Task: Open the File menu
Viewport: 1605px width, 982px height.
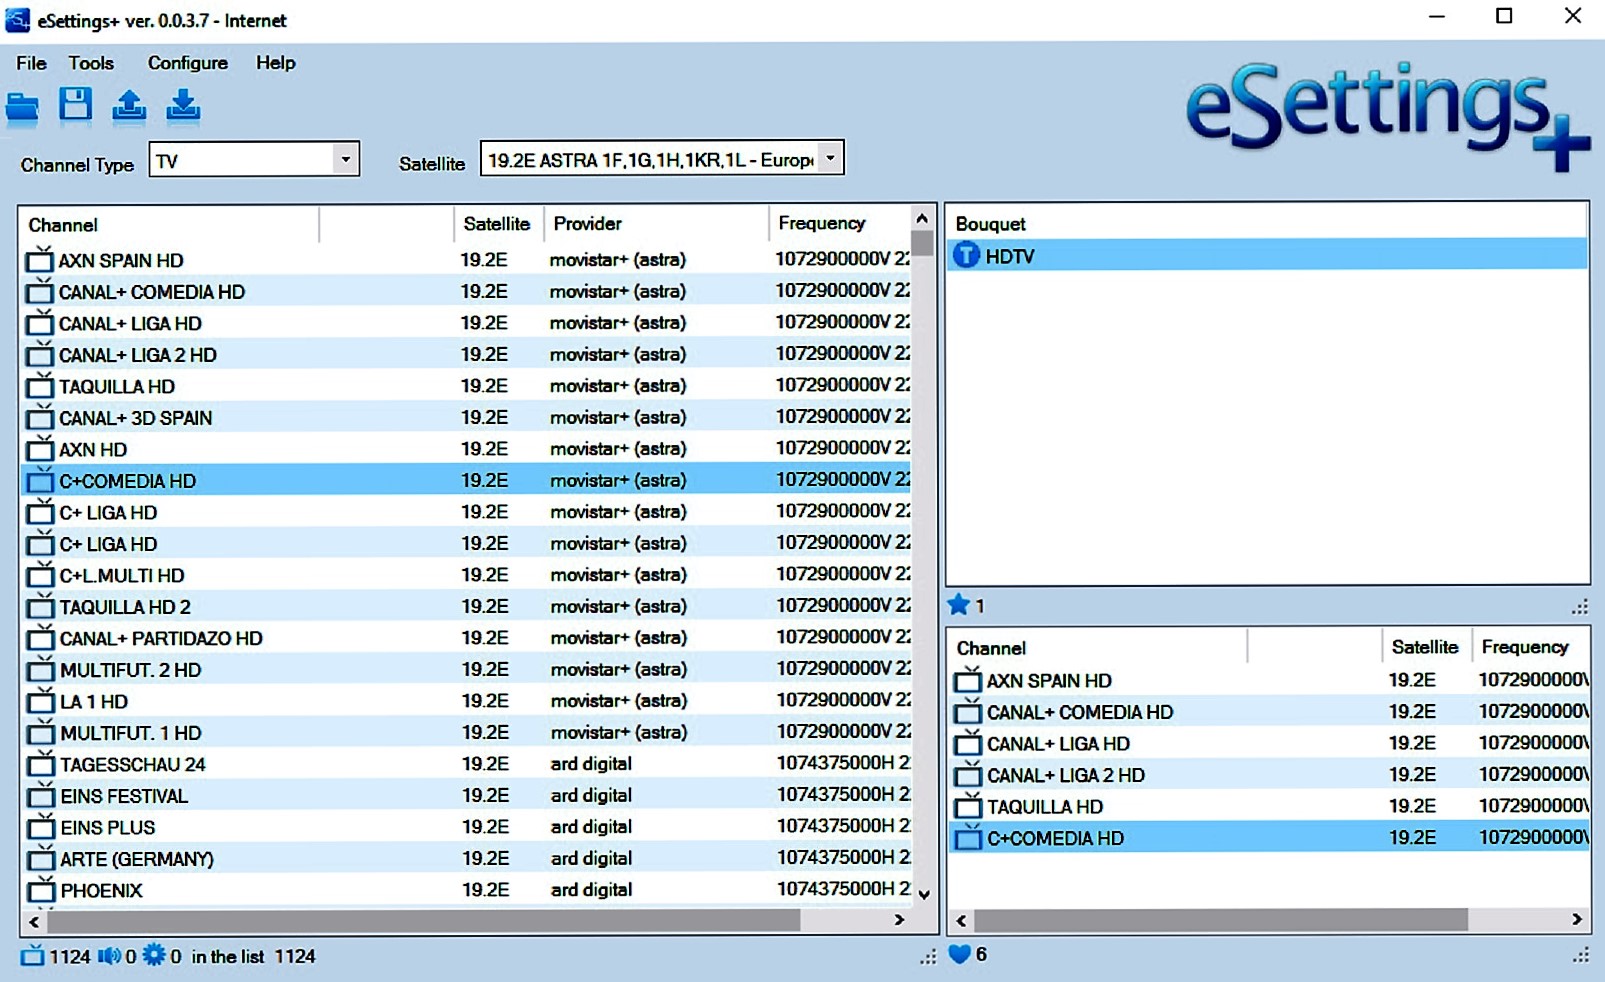Action: point(31,63)
